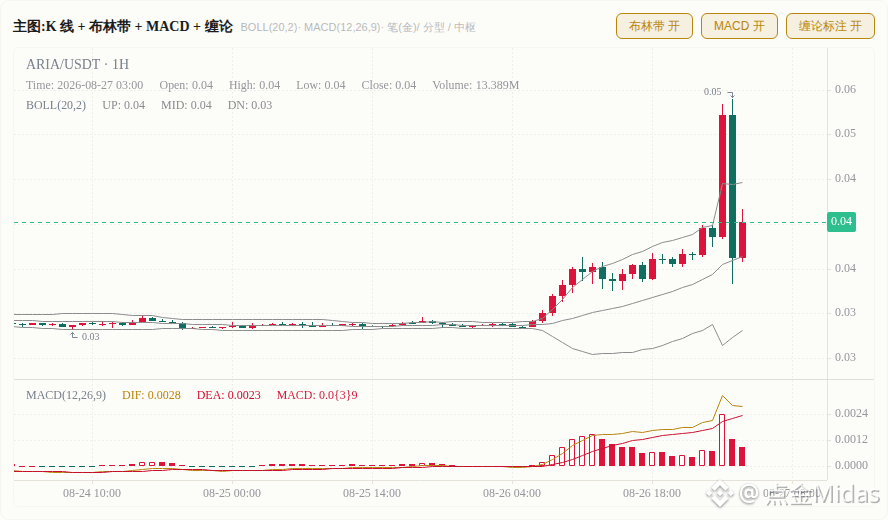Click the Open: 0.04 value
The height and width of the screenshot is (520, 888).
[x=186, y=85]
